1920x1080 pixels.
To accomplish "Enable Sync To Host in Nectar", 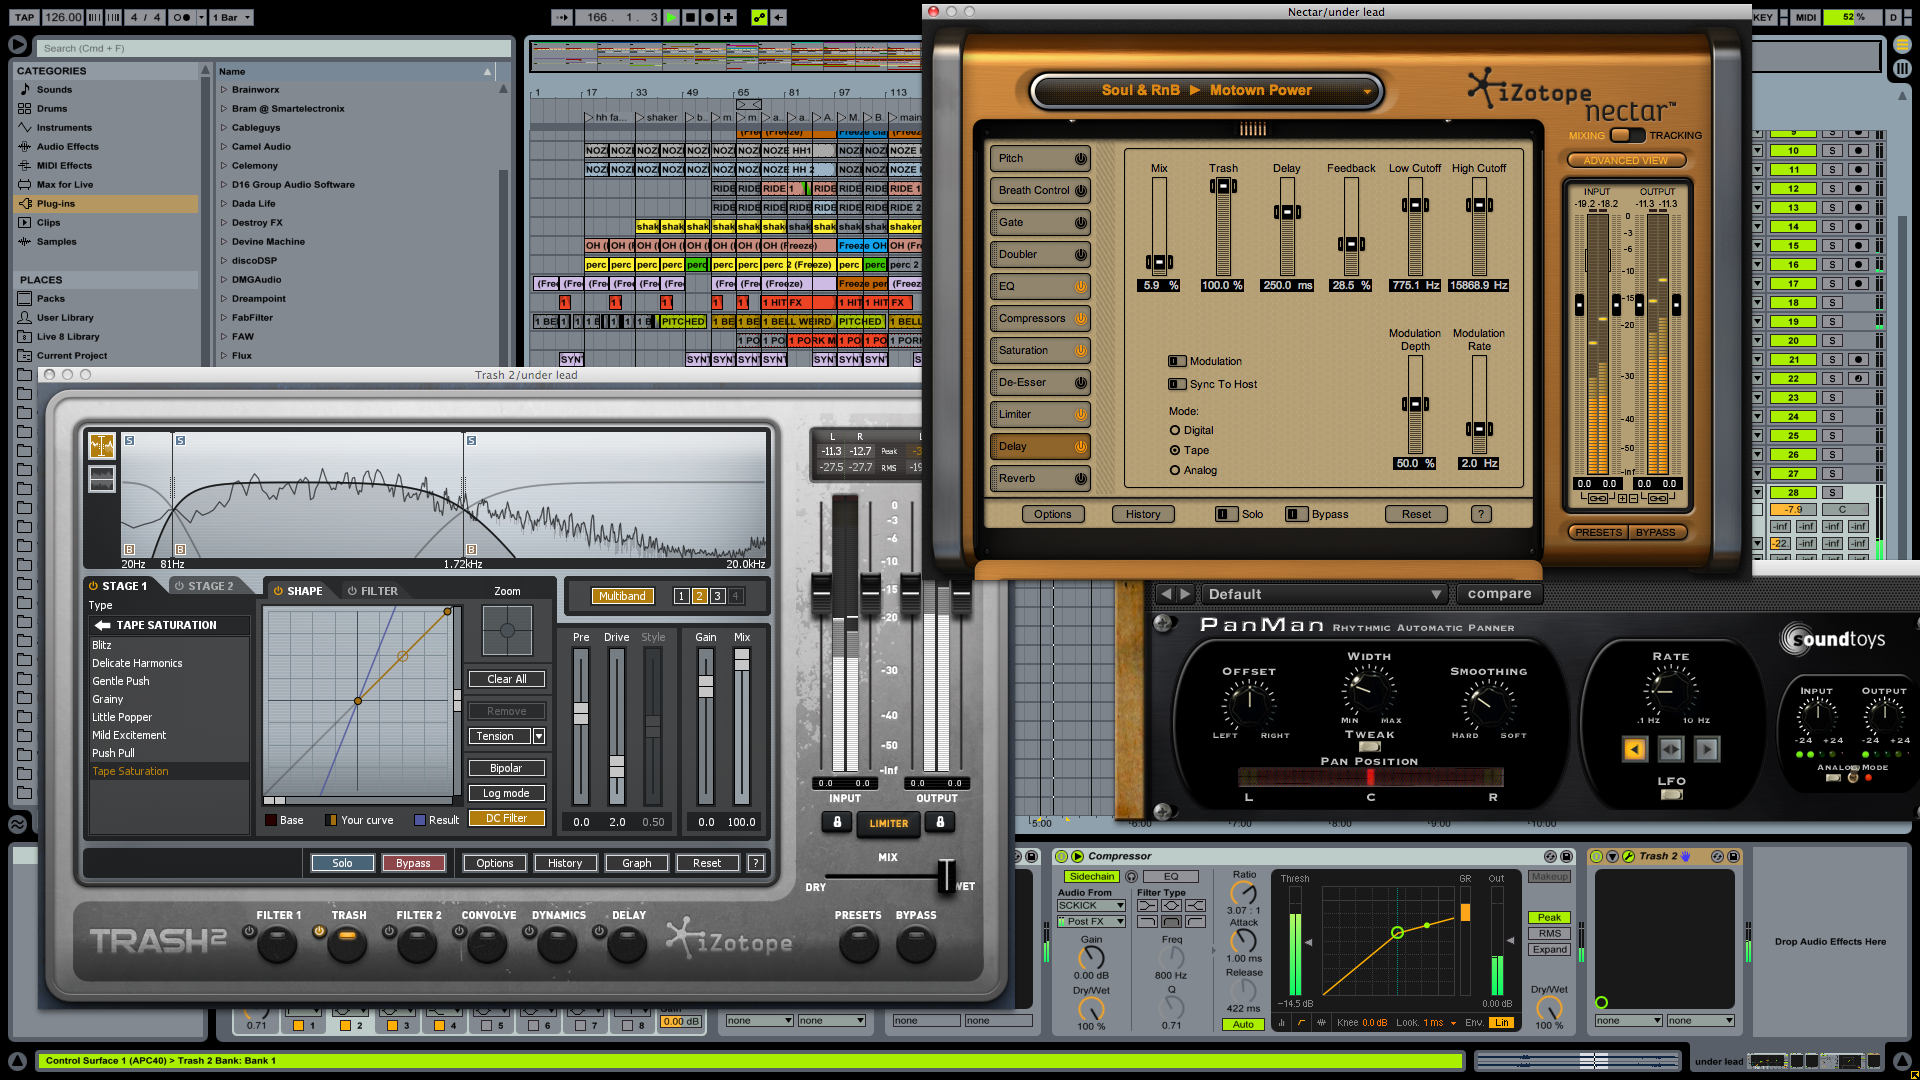I will click(1175, 385).
